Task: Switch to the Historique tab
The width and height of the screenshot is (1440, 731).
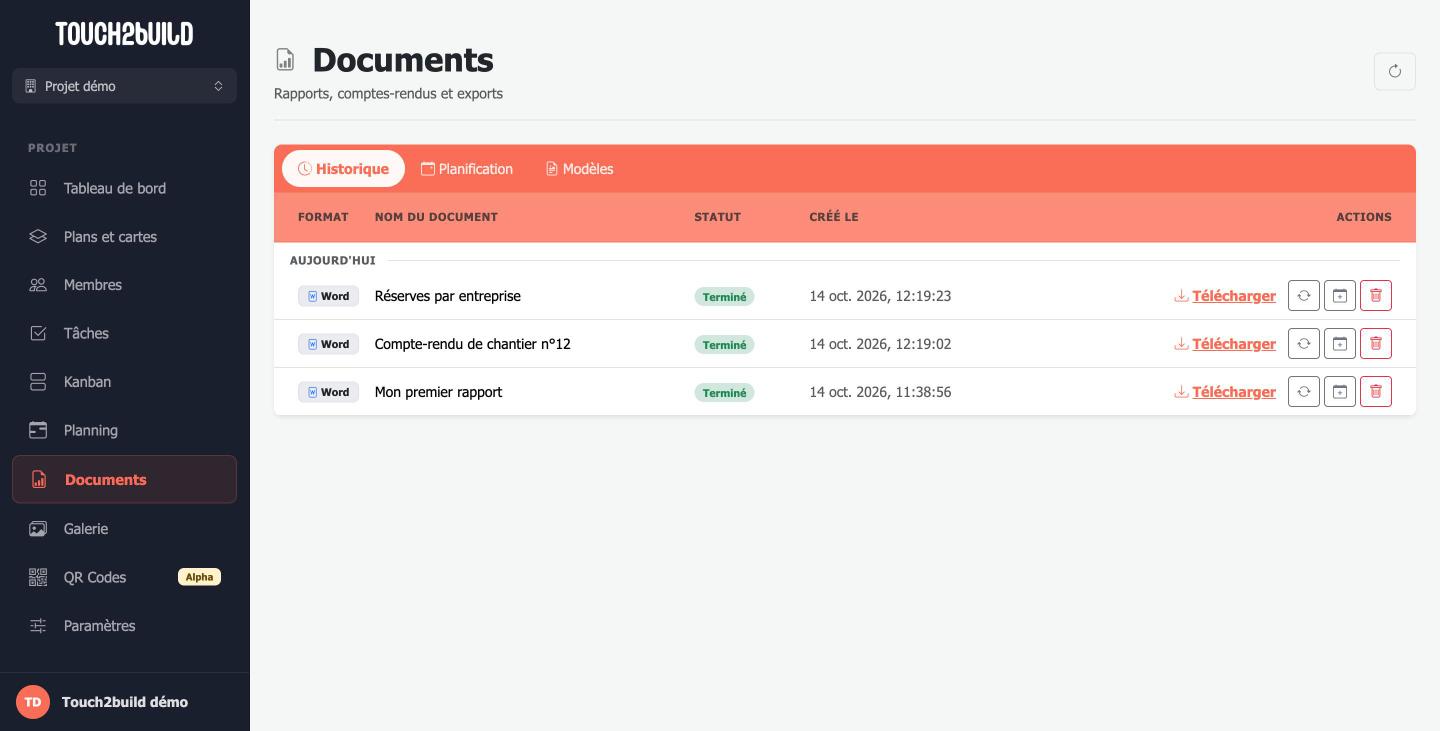Action: (343, 169)
